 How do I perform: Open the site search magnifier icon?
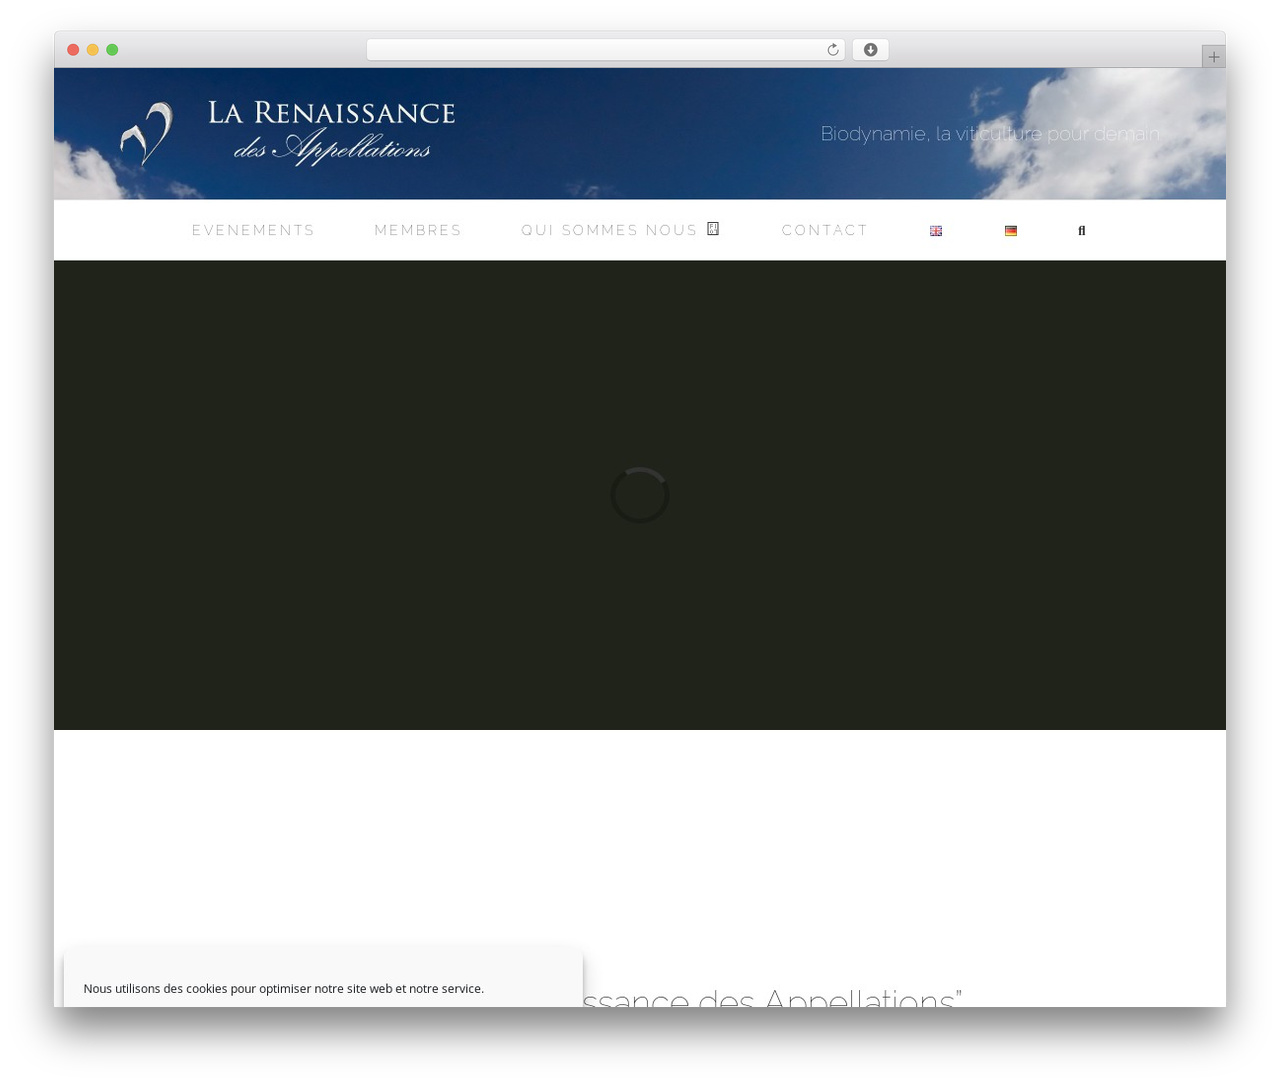tap(1081, 231)
